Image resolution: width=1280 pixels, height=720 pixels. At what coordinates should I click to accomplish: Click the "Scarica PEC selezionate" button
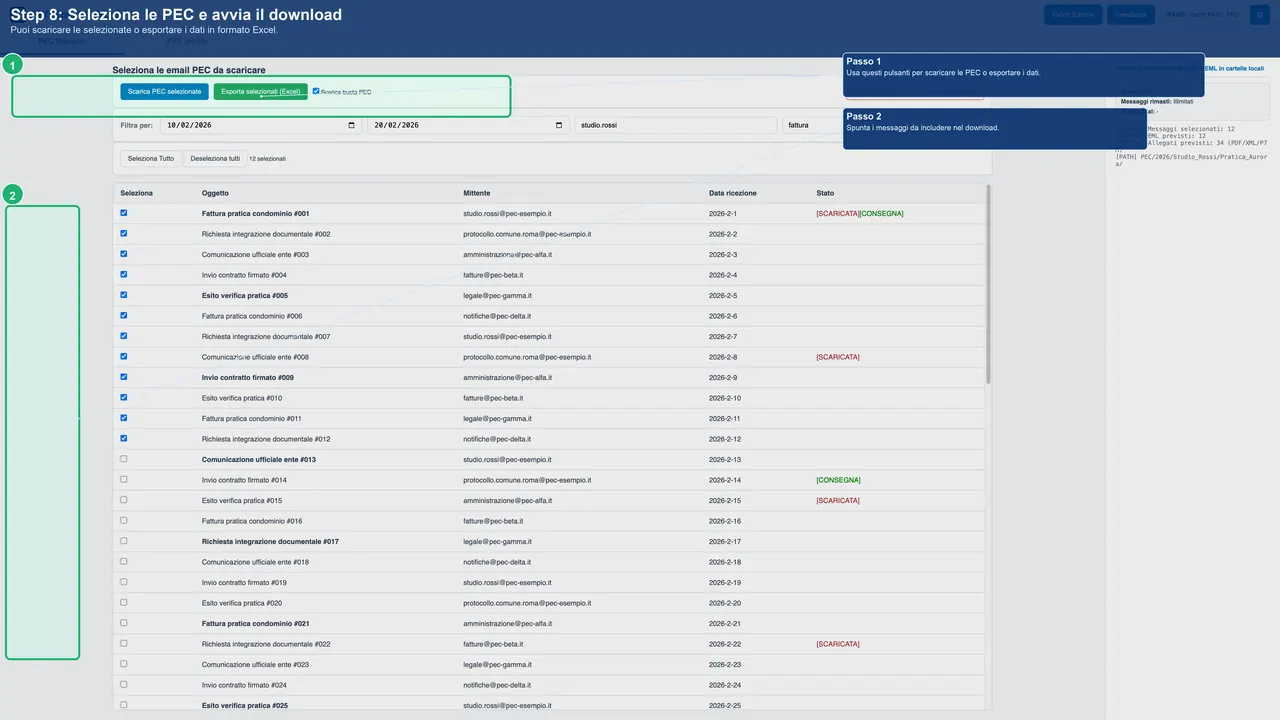point(163,90)
